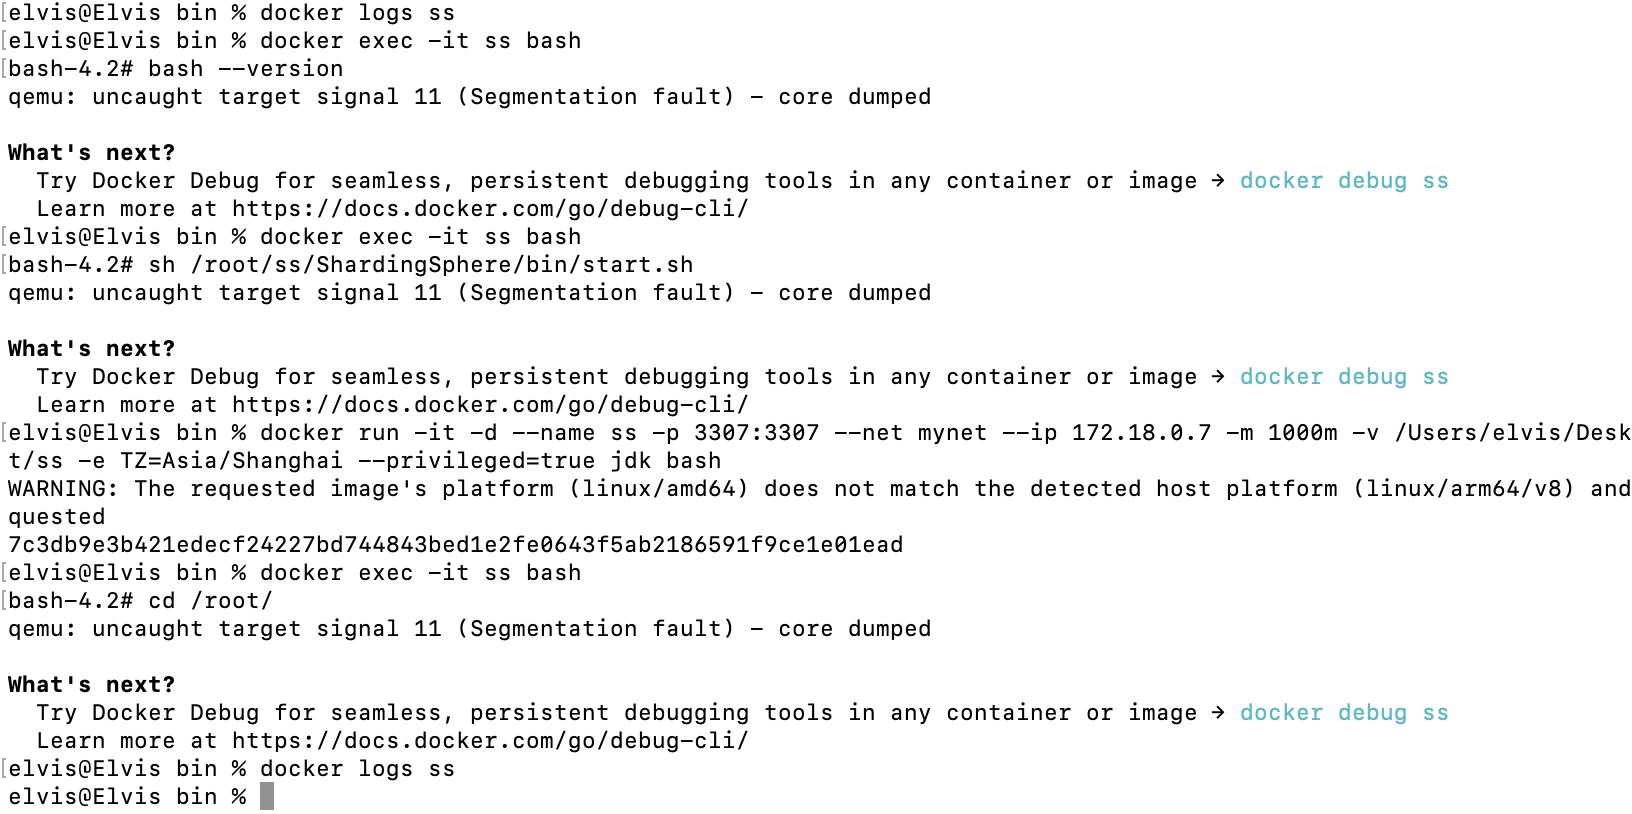Open last docs.docker.com debug-cli URL

point(490,741)
